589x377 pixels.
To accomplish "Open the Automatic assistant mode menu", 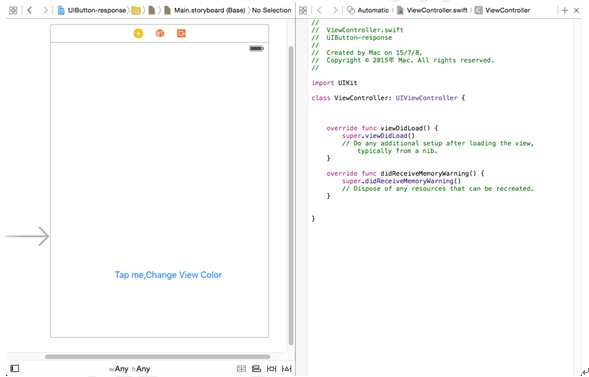I will pos(368,11).
